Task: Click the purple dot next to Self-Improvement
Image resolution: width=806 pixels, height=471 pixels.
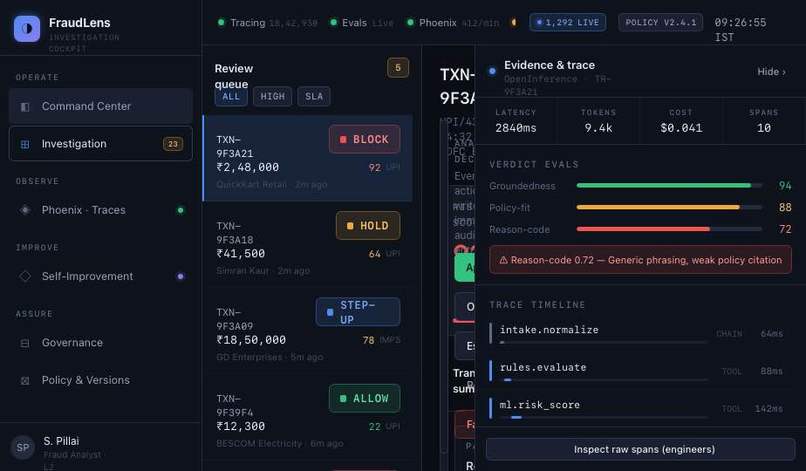Action: coord(180,276)
